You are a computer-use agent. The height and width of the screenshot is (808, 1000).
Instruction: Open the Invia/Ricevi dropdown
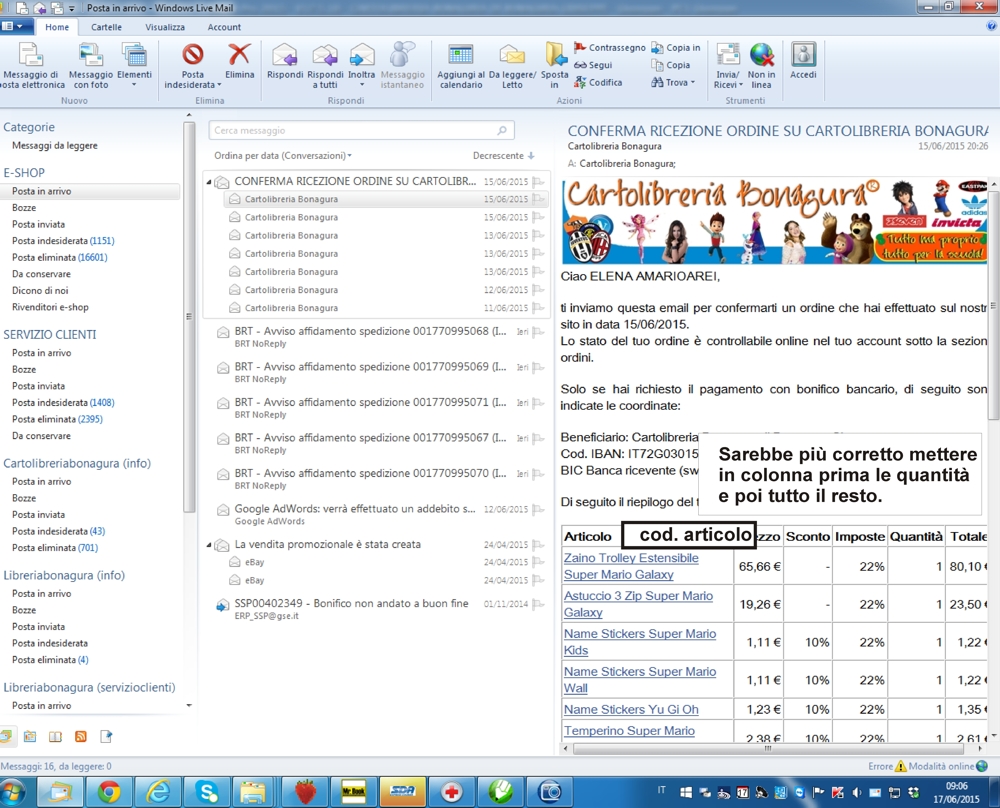click(x=728, y=80)
